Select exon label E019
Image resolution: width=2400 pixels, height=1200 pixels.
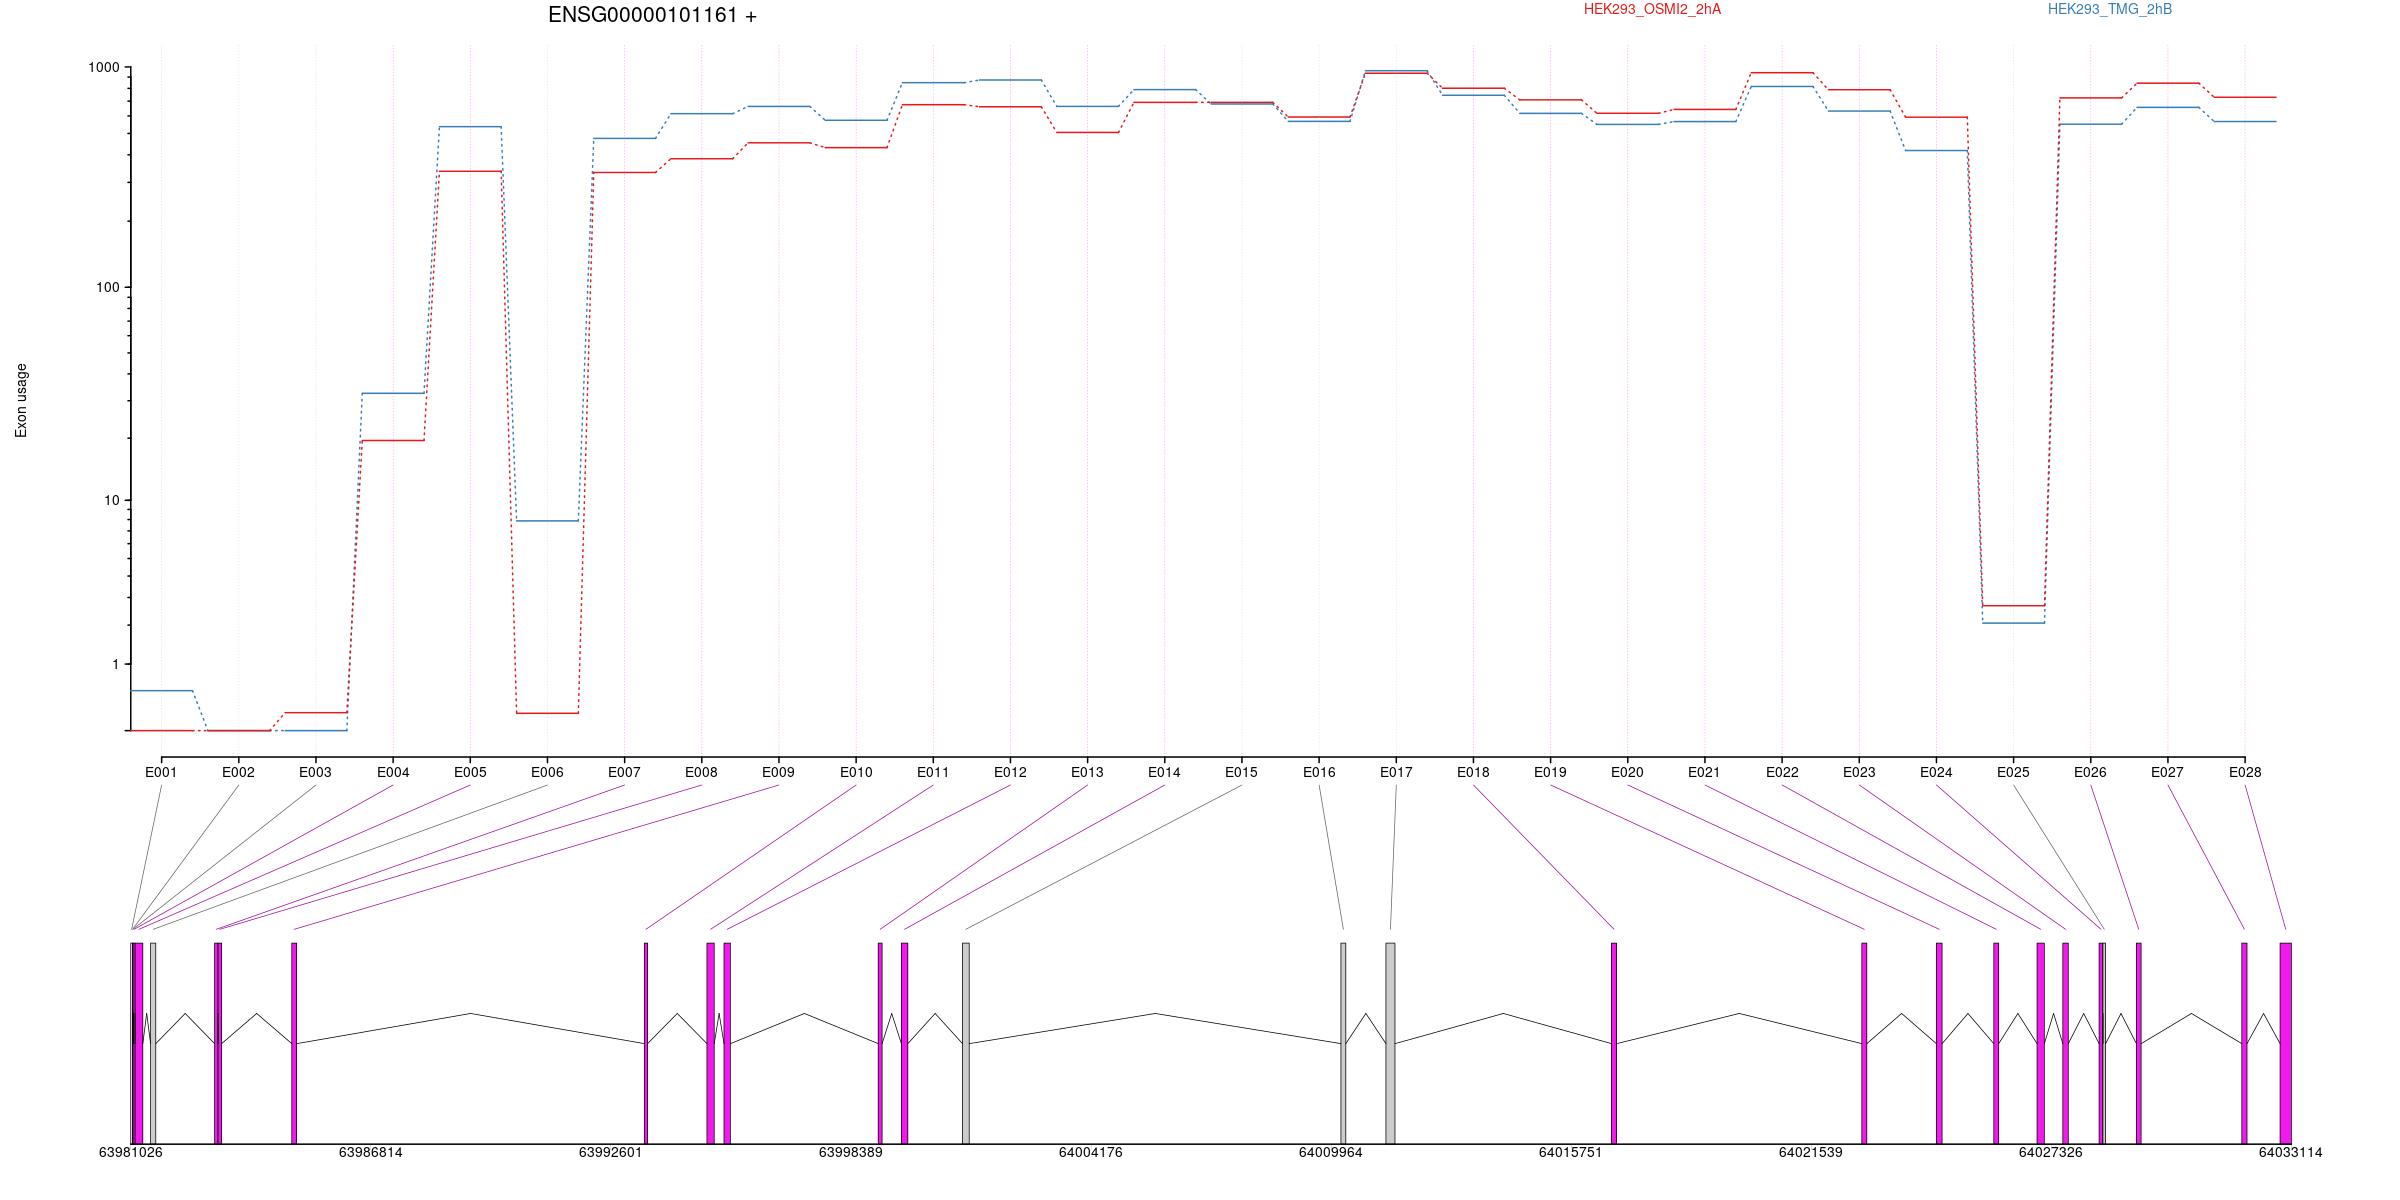(x=1550, y=772)
